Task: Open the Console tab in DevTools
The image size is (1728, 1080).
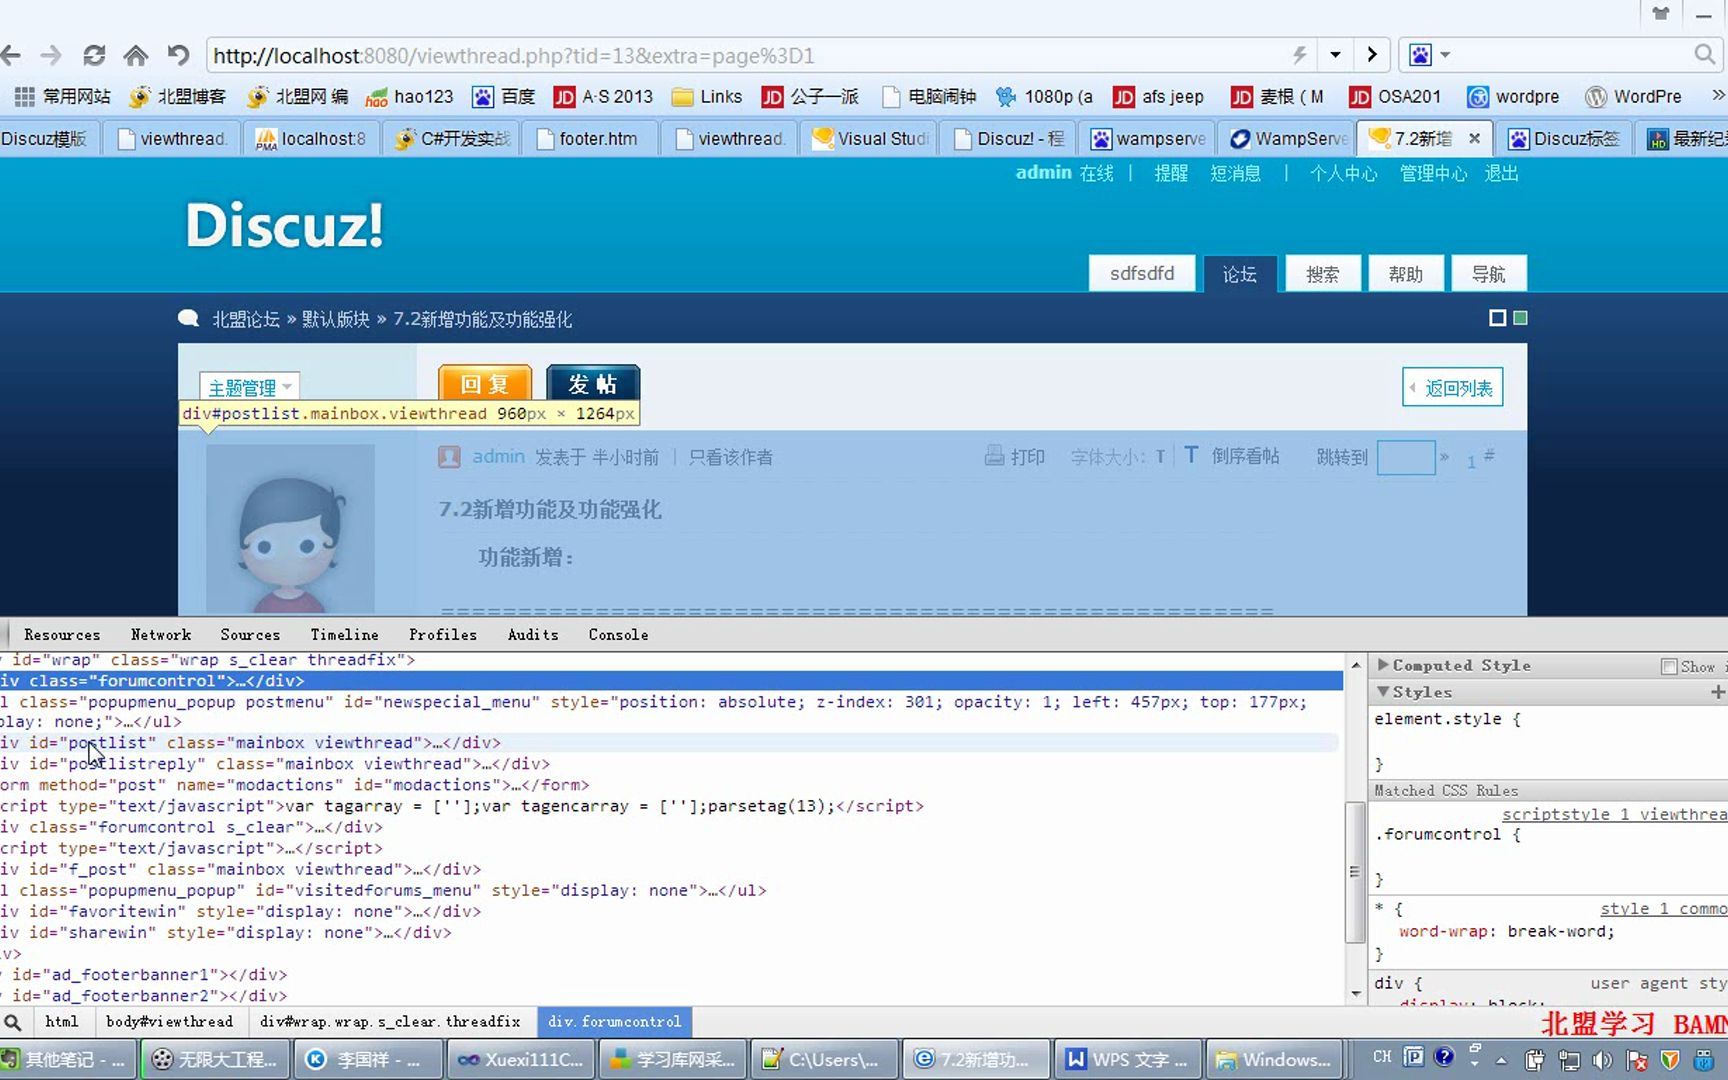Action: (x=618, y=634)
